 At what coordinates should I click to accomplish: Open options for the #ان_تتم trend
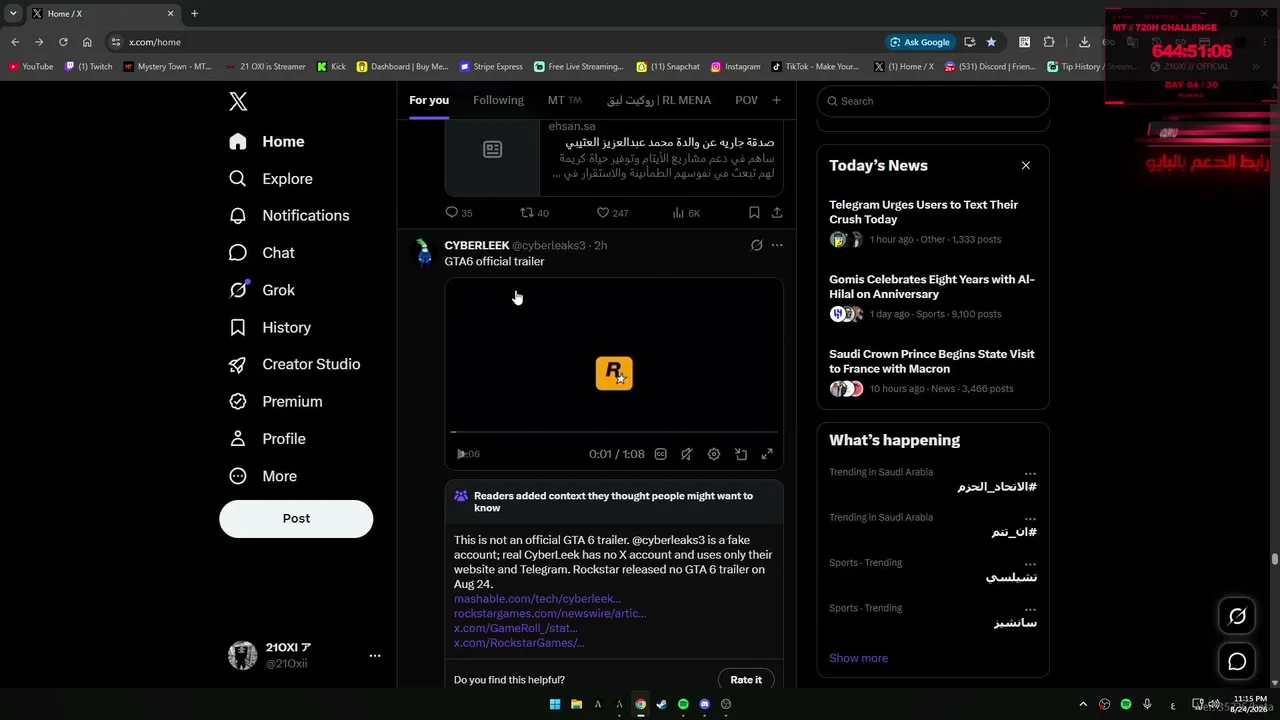point(1030,518)
